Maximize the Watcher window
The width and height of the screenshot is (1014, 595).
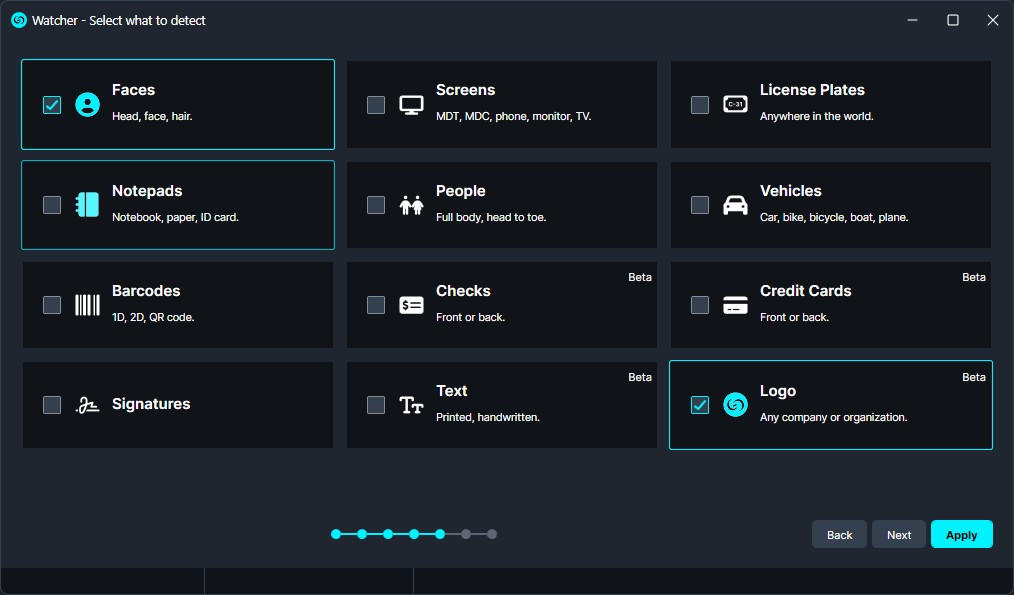coord(953,20)
